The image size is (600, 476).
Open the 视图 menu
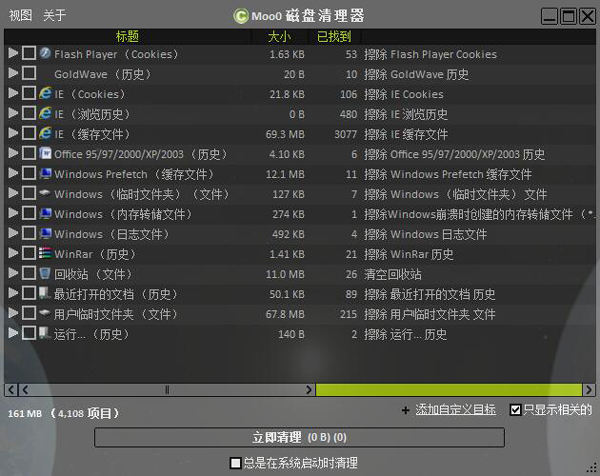pyautogui.click(x=20, y=16)
